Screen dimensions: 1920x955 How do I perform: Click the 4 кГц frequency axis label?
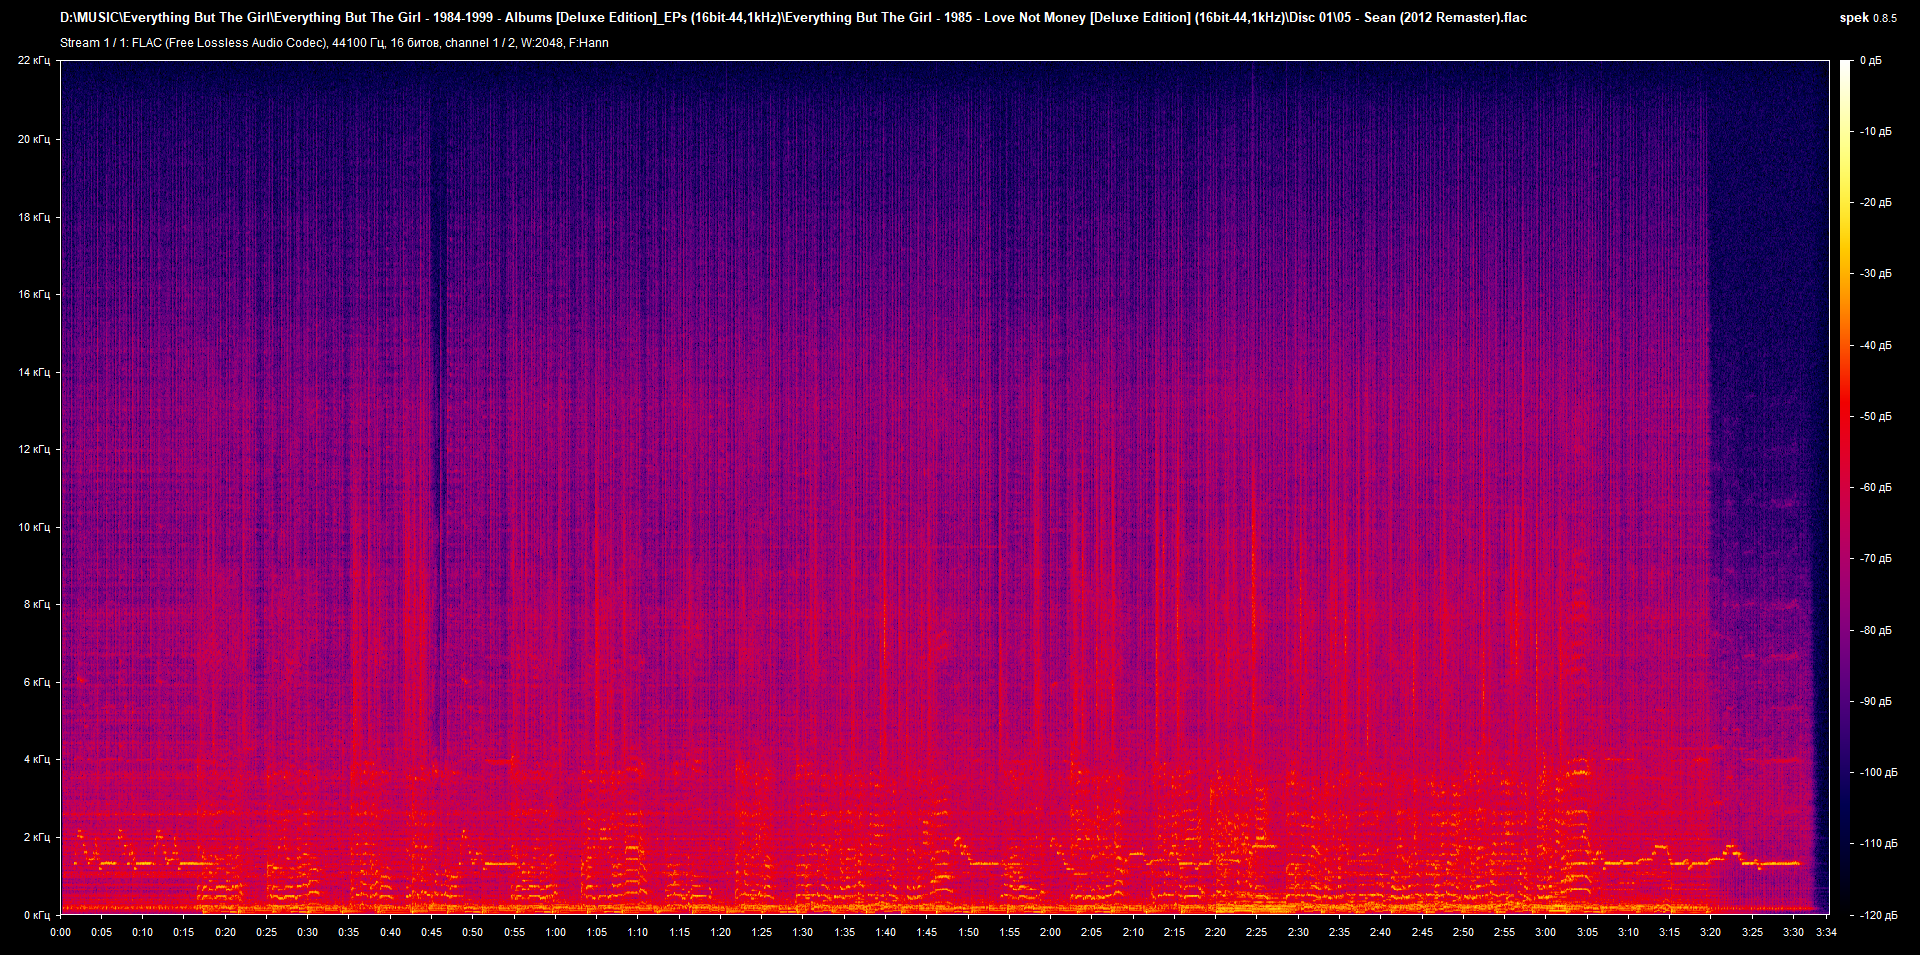(37, 759)
